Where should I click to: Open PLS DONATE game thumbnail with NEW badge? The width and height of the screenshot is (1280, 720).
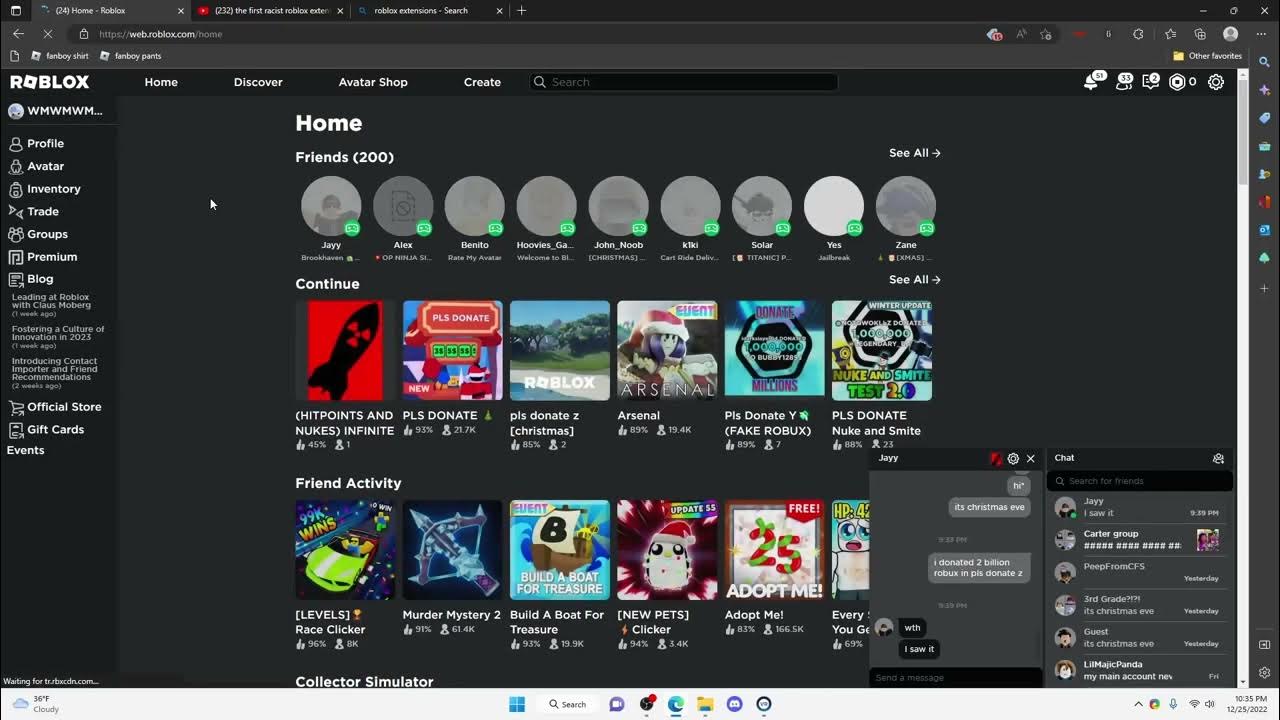pyautogui.click(x=453, y=351)
